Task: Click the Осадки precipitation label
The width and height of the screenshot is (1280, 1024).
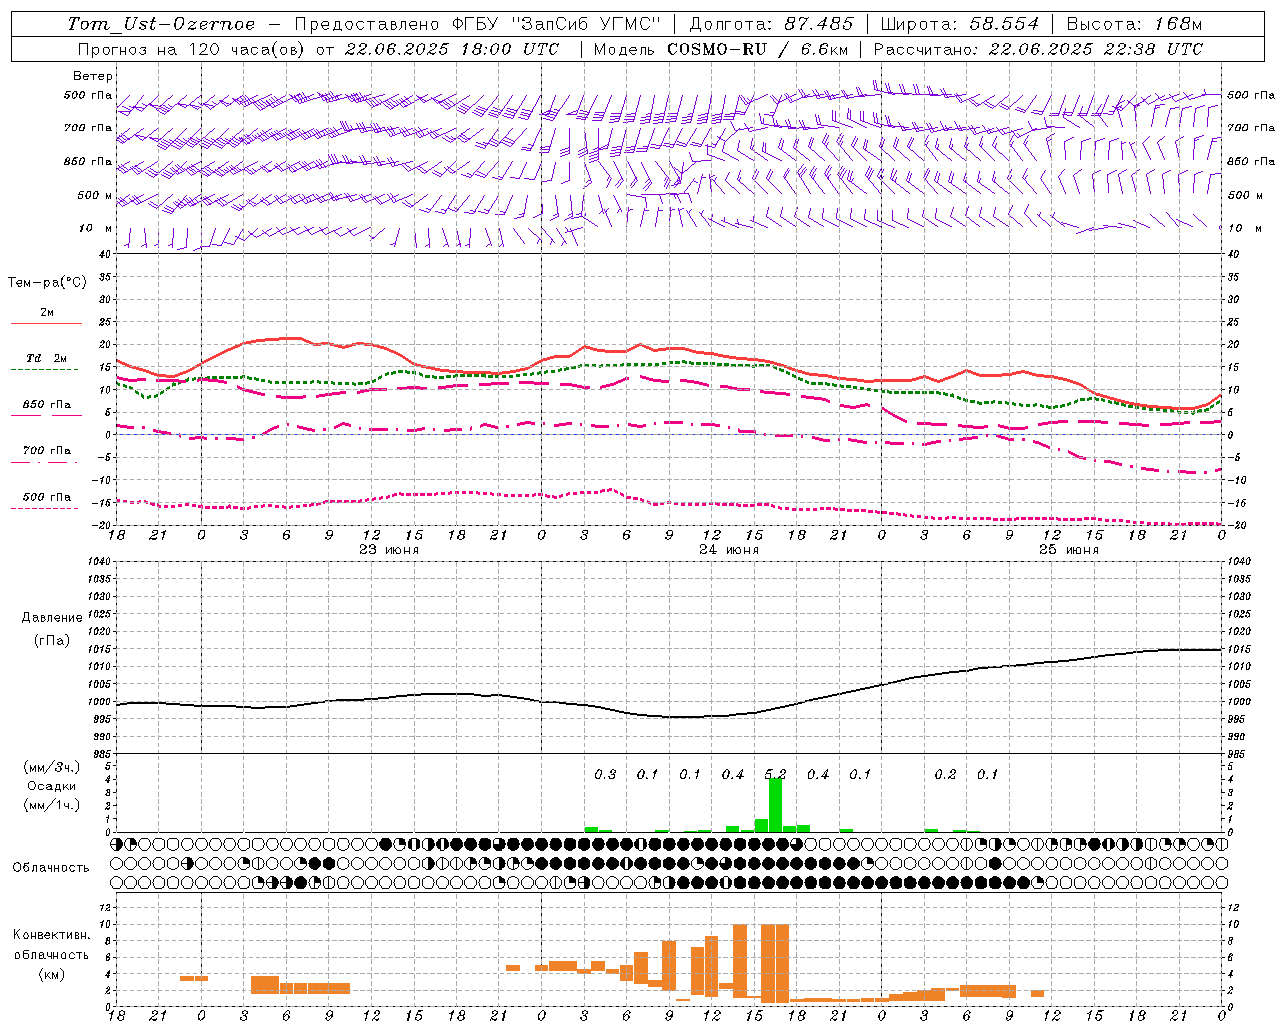Action: click(52, 786)
